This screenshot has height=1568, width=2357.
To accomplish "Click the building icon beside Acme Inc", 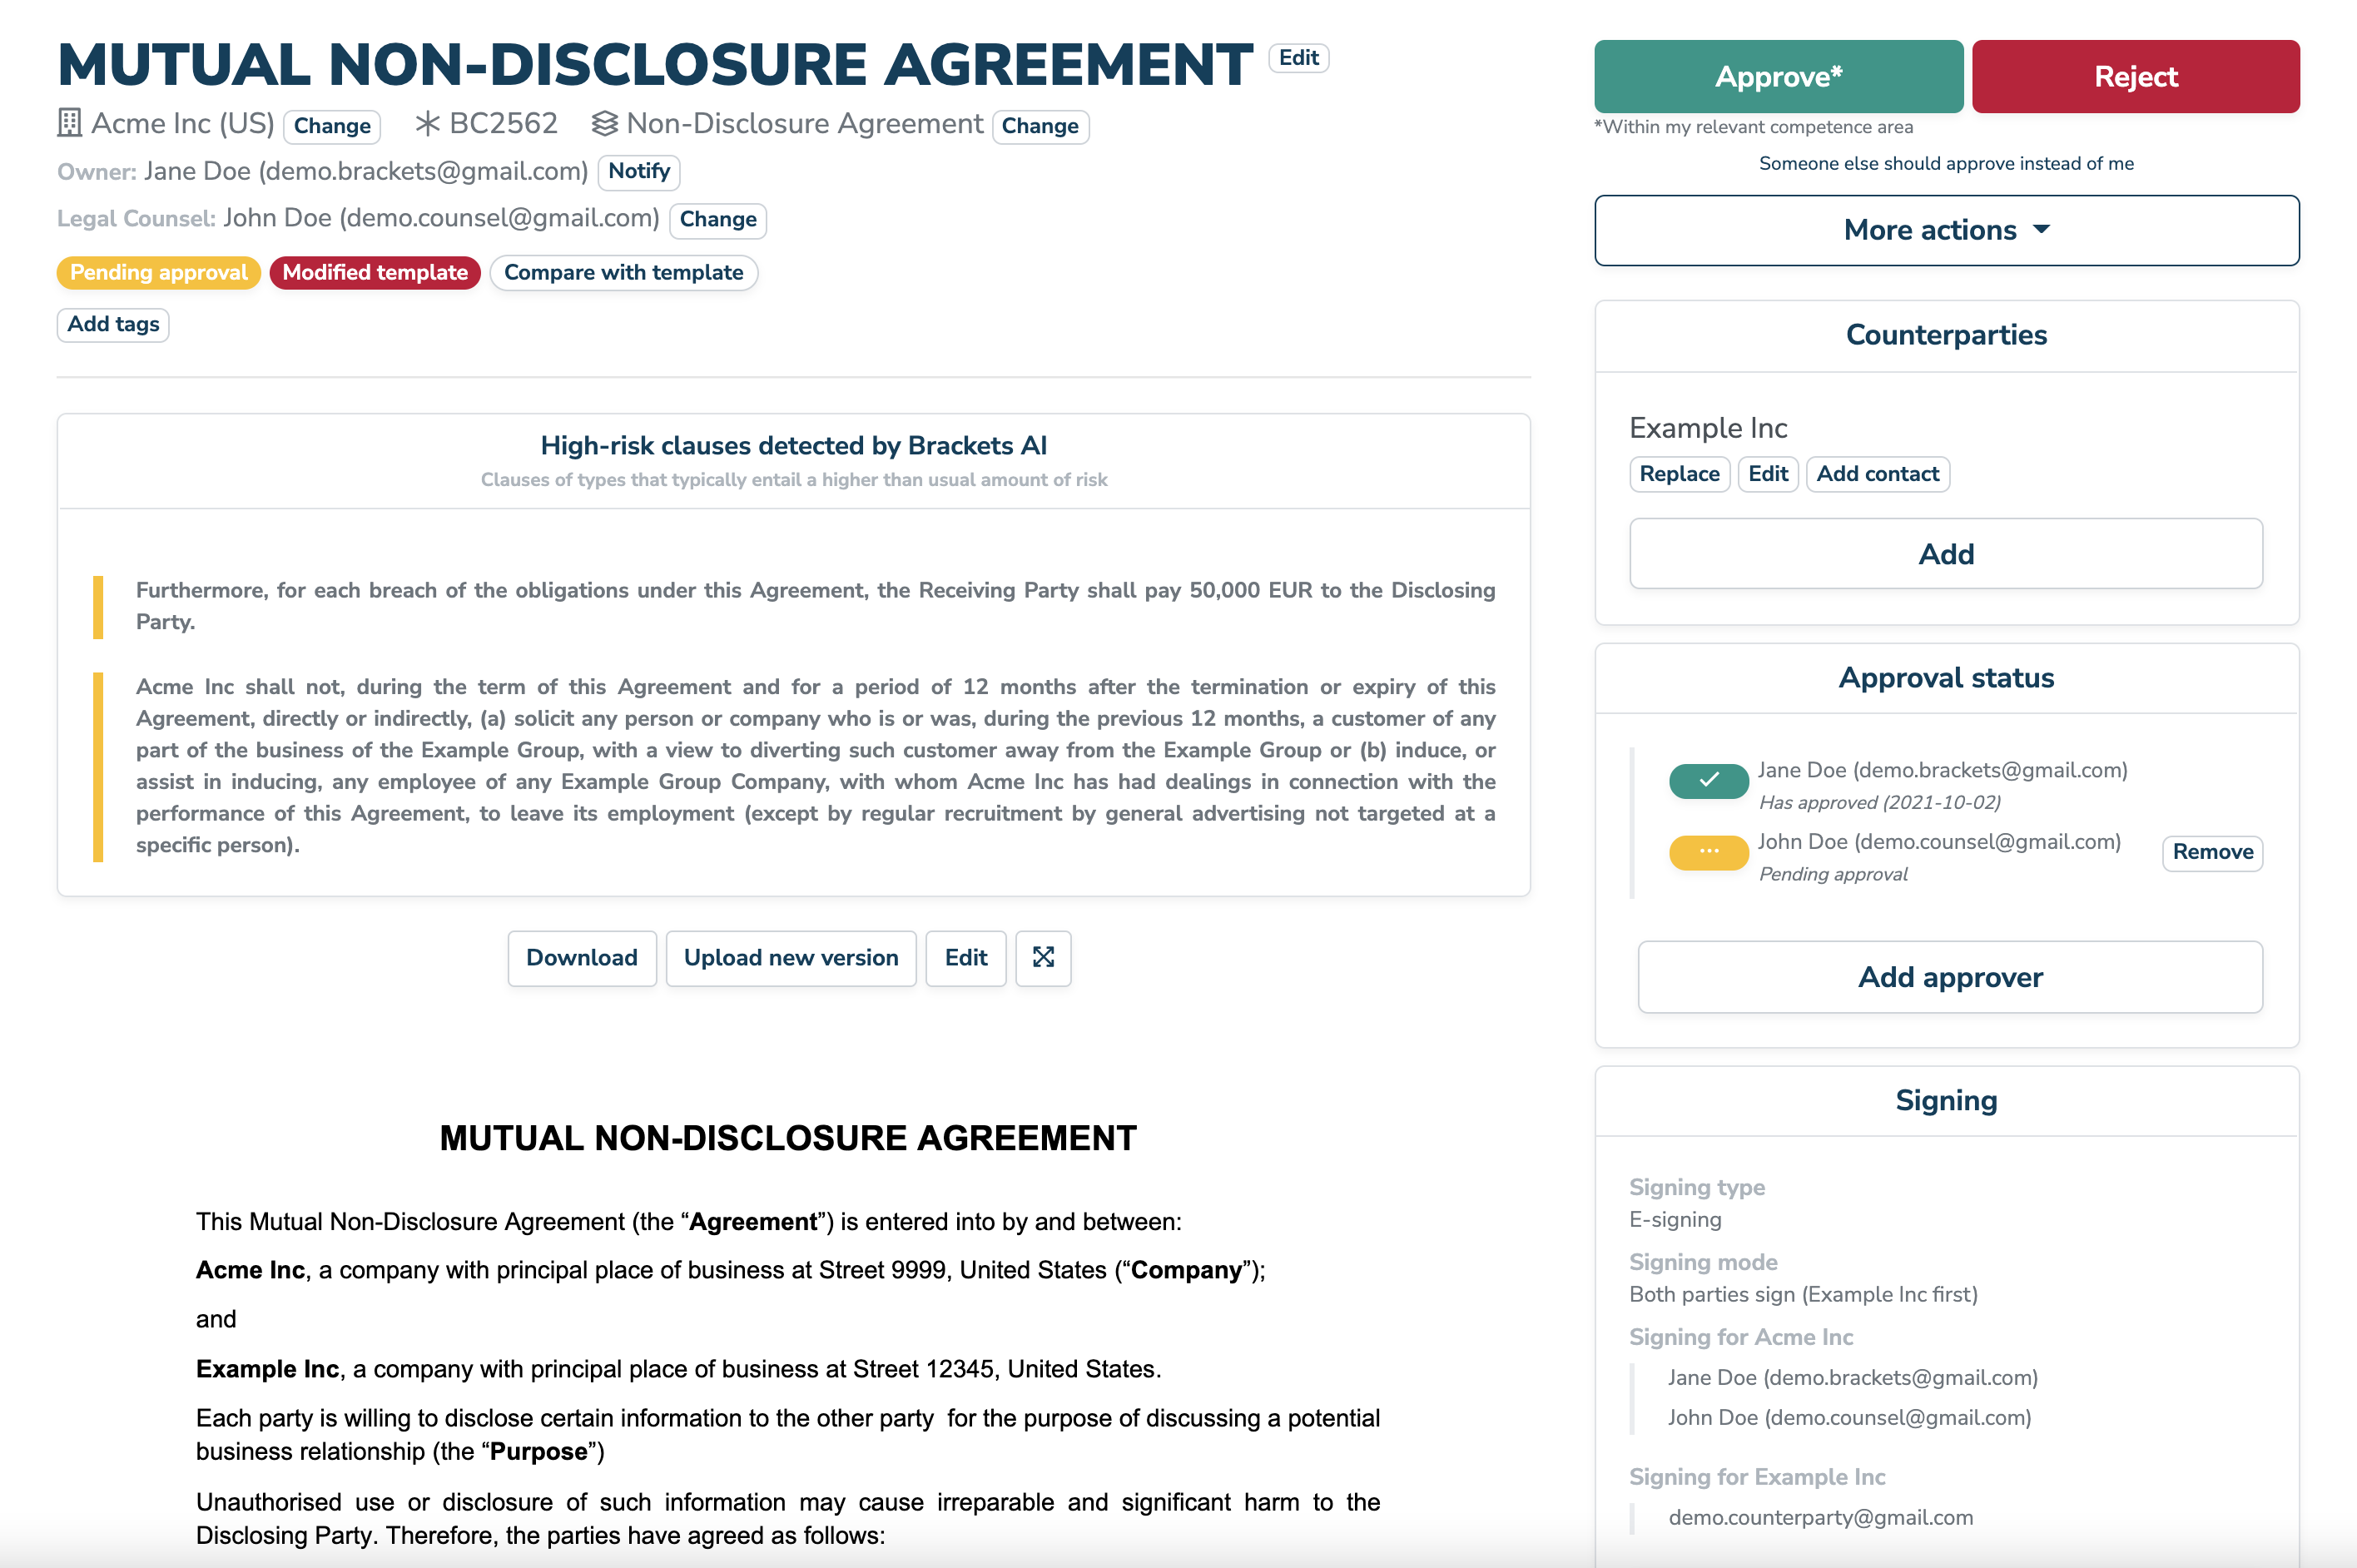I will coord(69,123).
